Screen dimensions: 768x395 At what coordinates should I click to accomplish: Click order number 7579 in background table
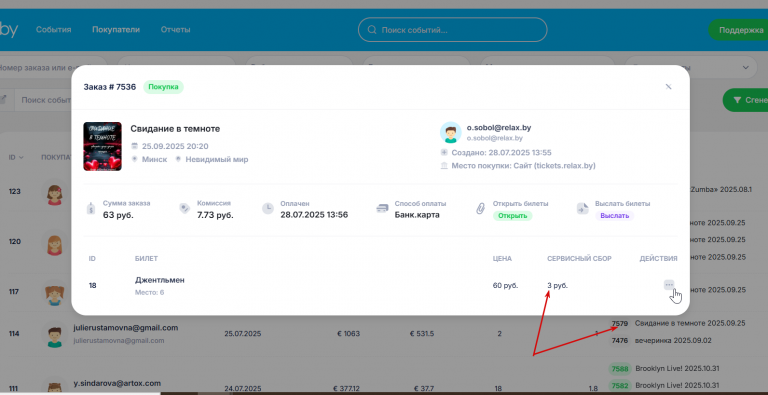[620, 323]
